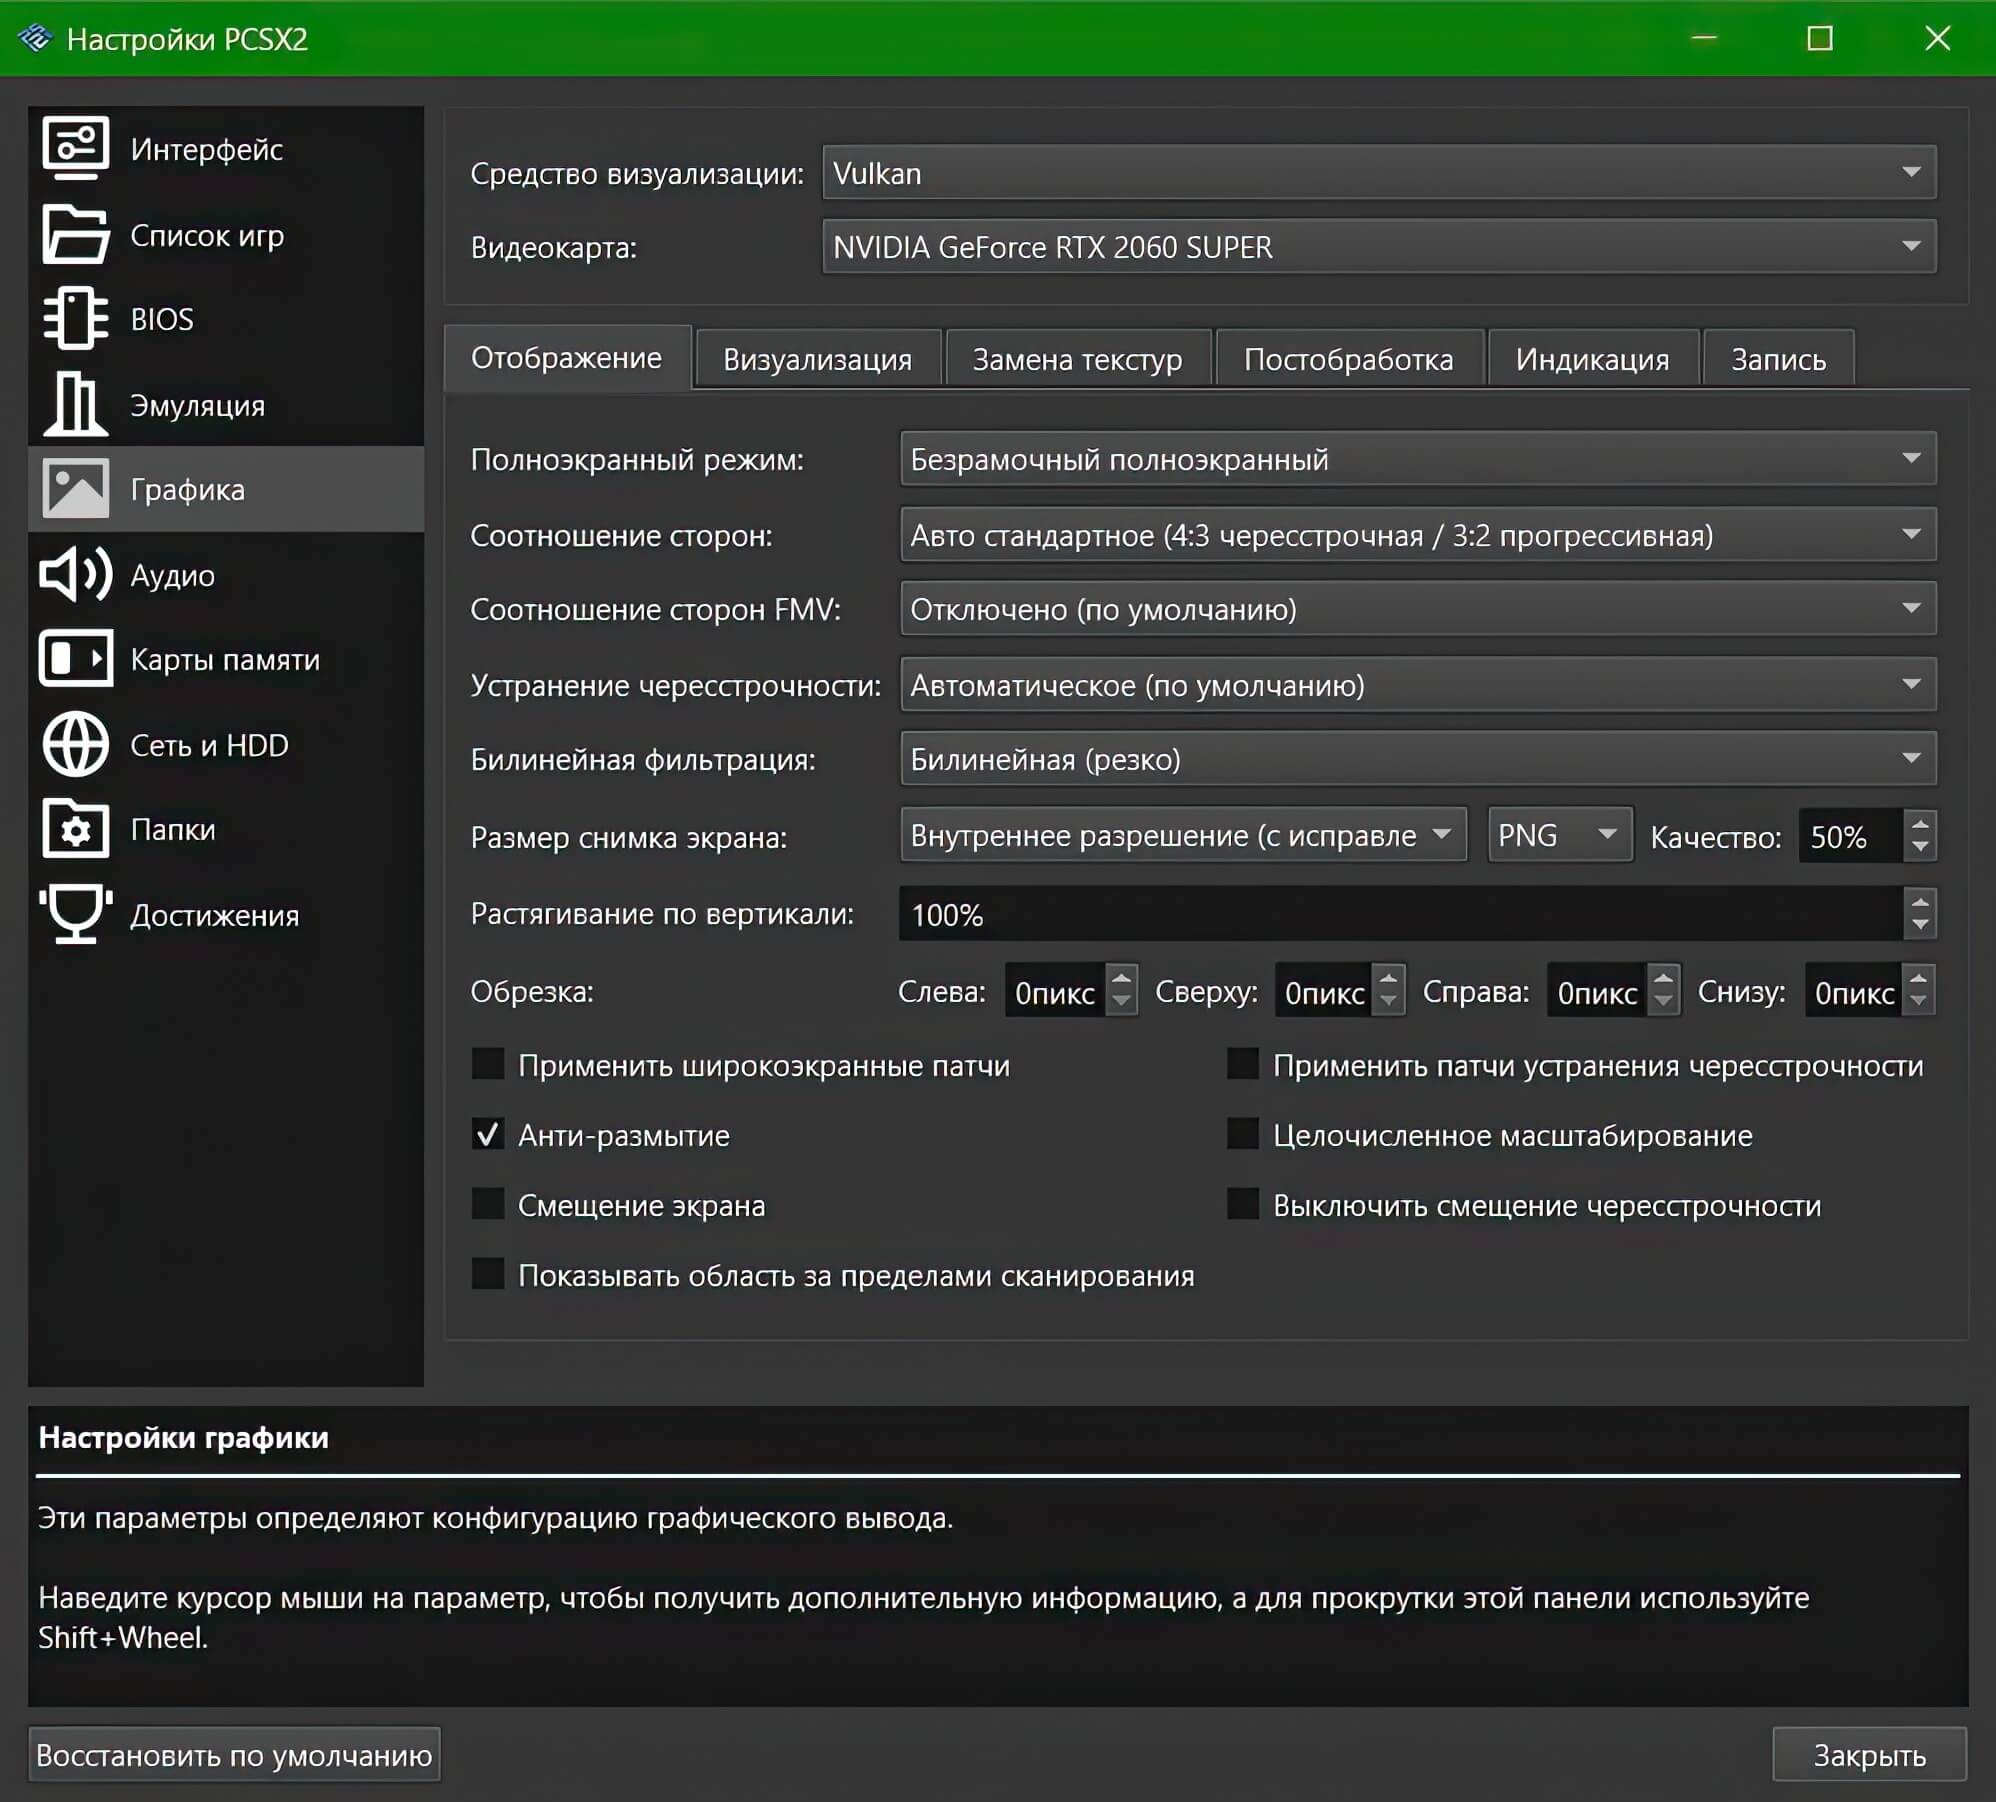Open the PNG format dropdown
The width and height of the screenshot is (1996, 1802).
[1560, 835]
